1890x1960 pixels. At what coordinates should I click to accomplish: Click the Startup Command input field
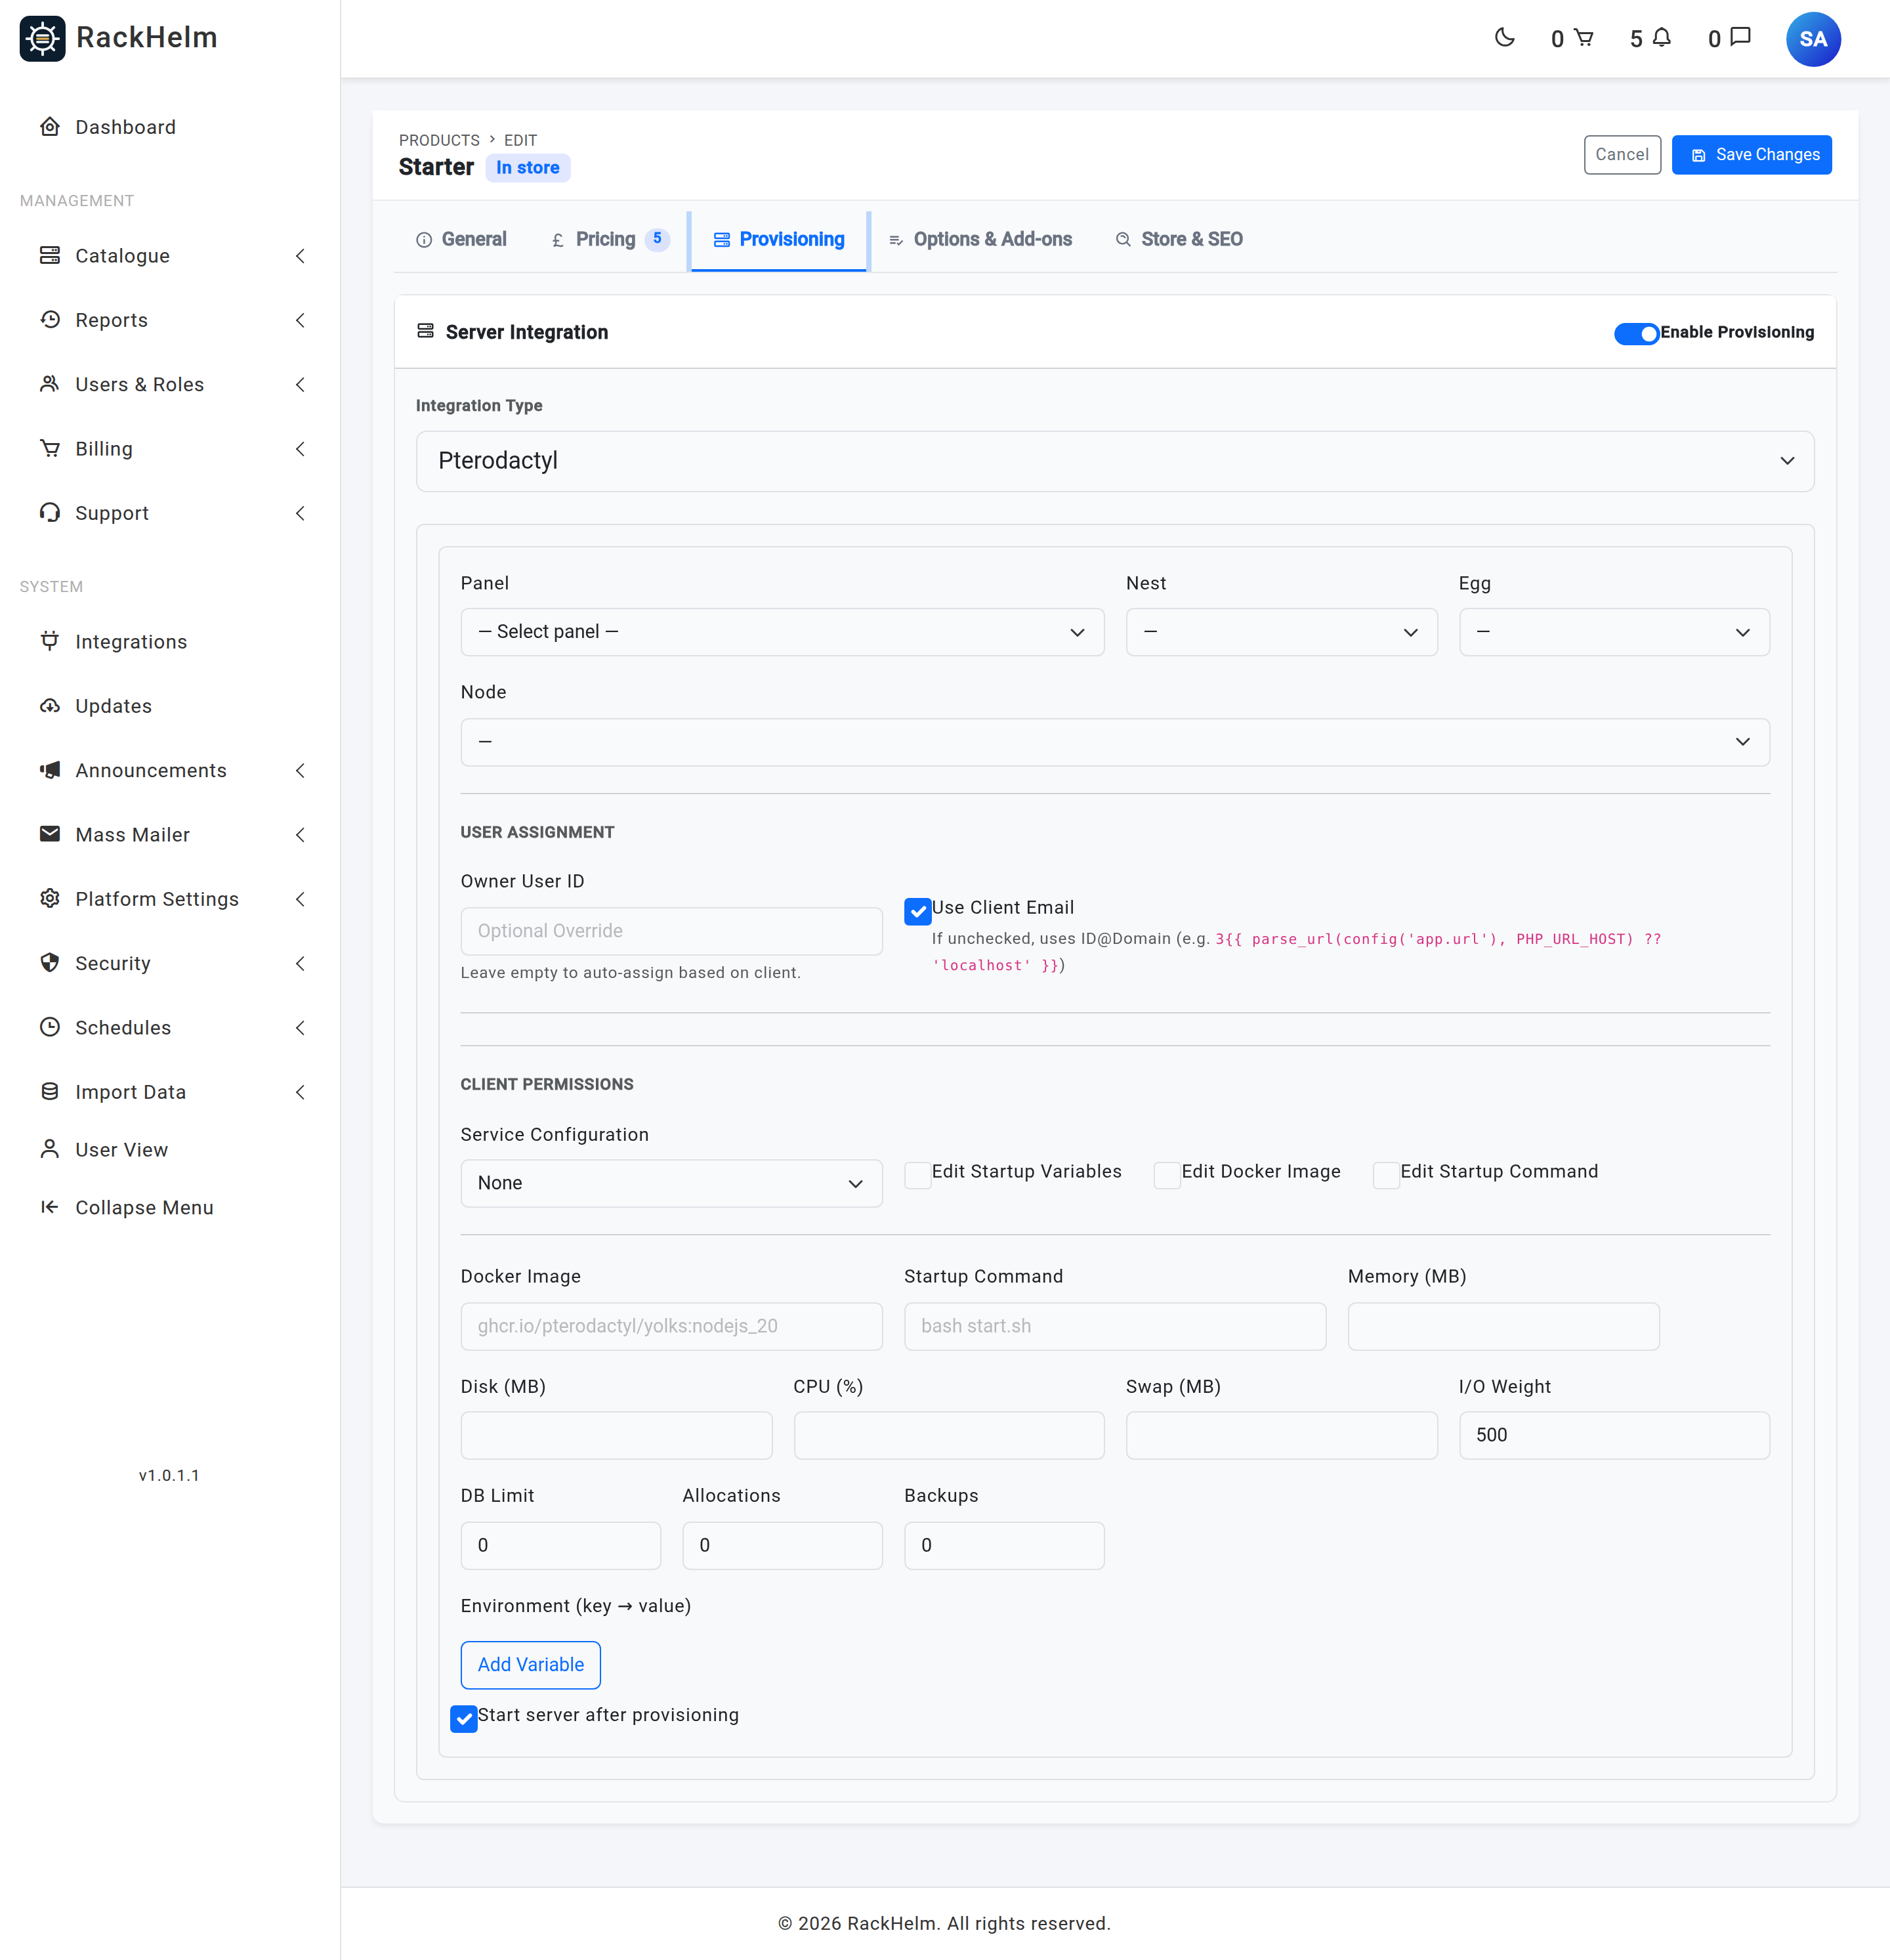(x=1114, y=1326)
